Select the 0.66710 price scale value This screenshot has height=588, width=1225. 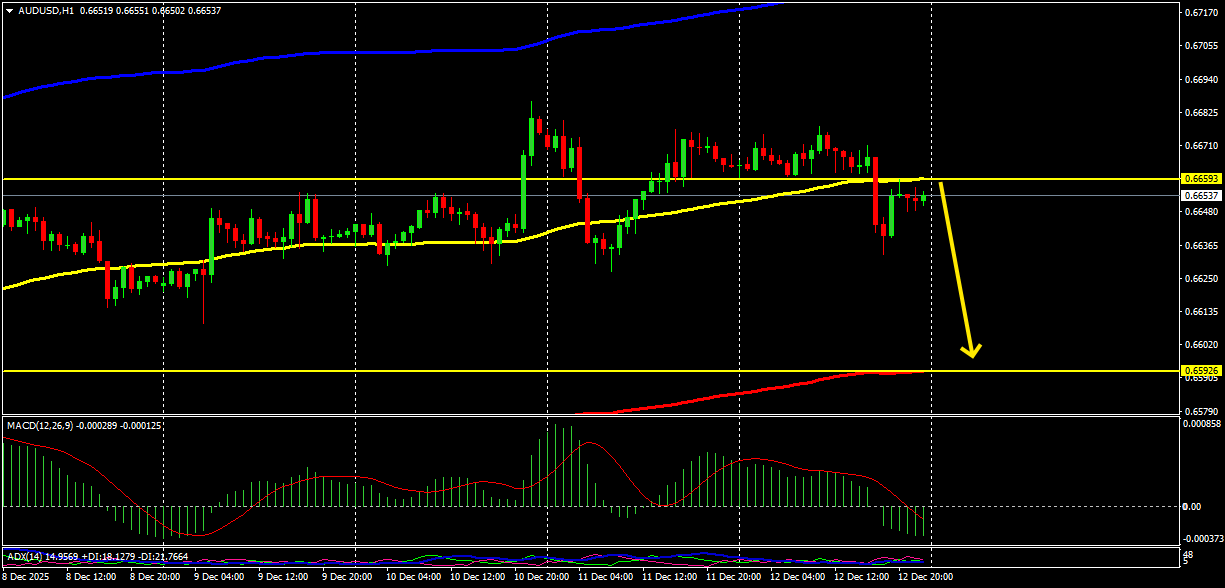click(x=1199, y=146)
